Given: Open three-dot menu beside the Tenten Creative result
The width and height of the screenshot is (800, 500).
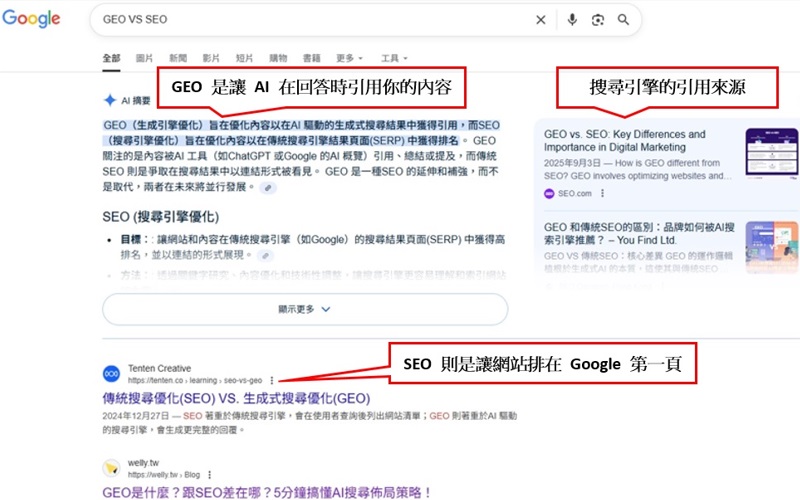Looking at the screenshot, I should tap(272, 380).
